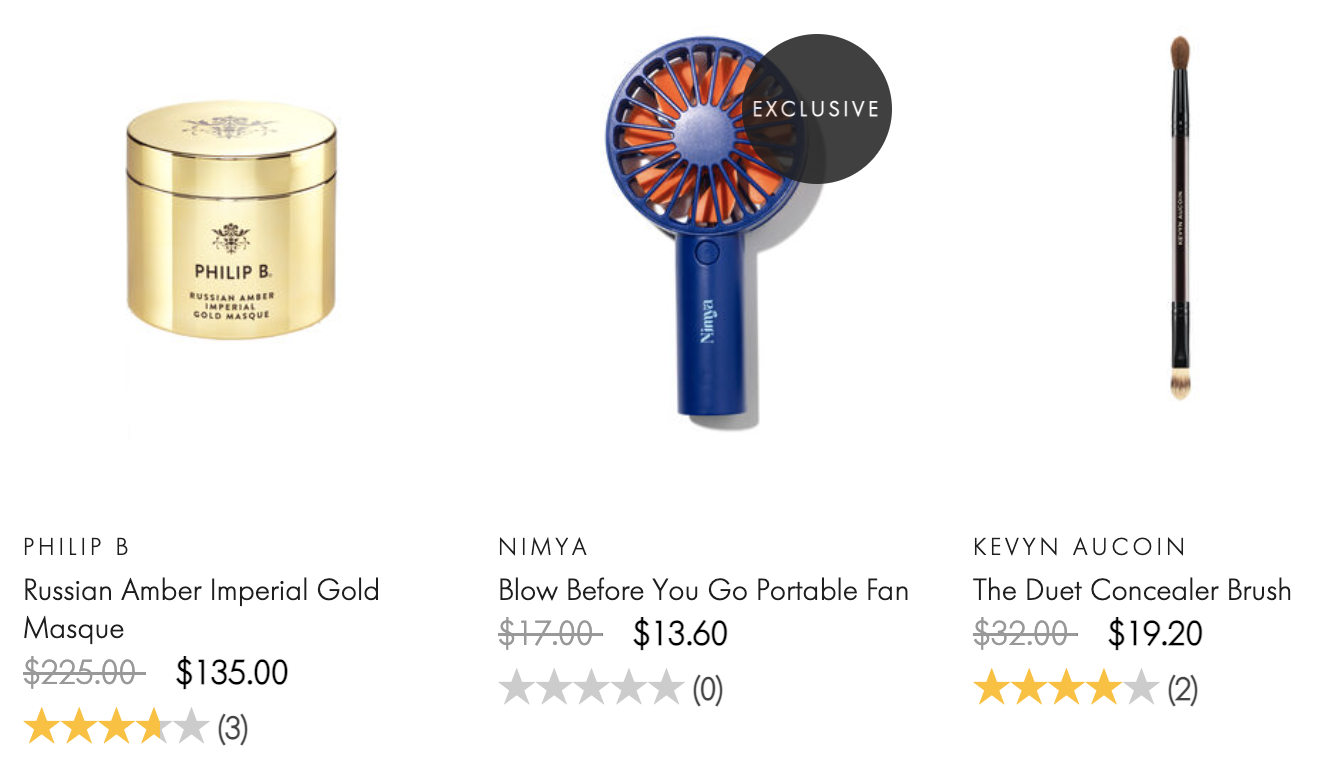The width and height of the screenshot is (1328, 766).
Task: Click the star rating of the concealer brush
Action: coord(1066,688)
